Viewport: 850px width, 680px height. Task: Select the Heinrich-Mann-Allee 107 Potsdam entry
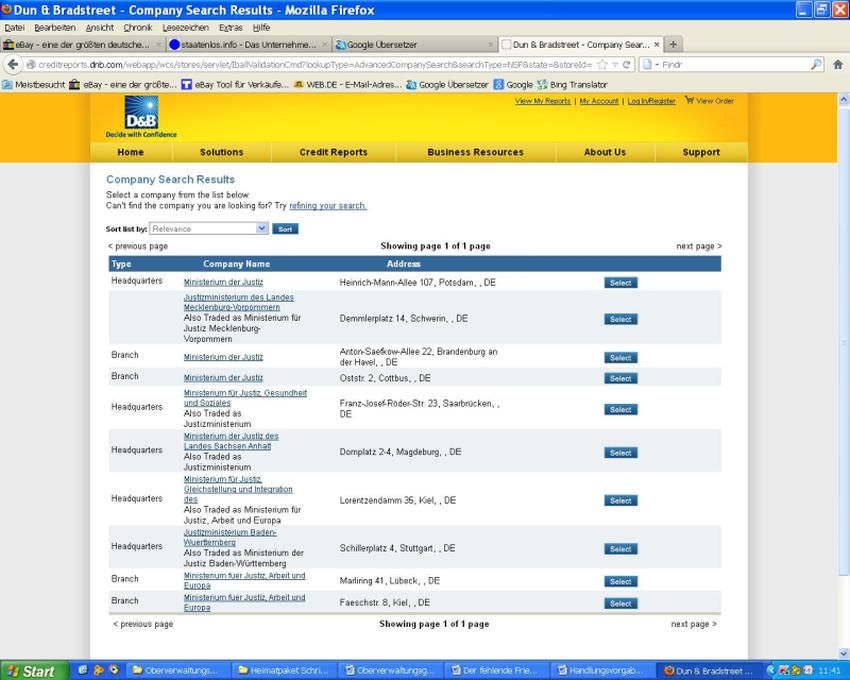(621, 283)
